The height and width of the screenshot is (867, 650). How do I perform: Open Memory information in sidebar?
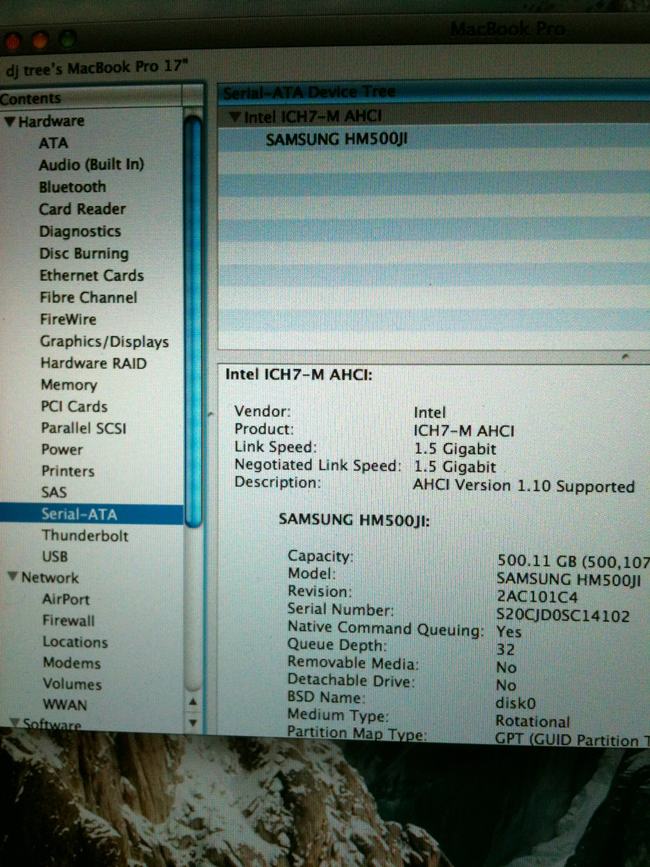pos(68,385)
